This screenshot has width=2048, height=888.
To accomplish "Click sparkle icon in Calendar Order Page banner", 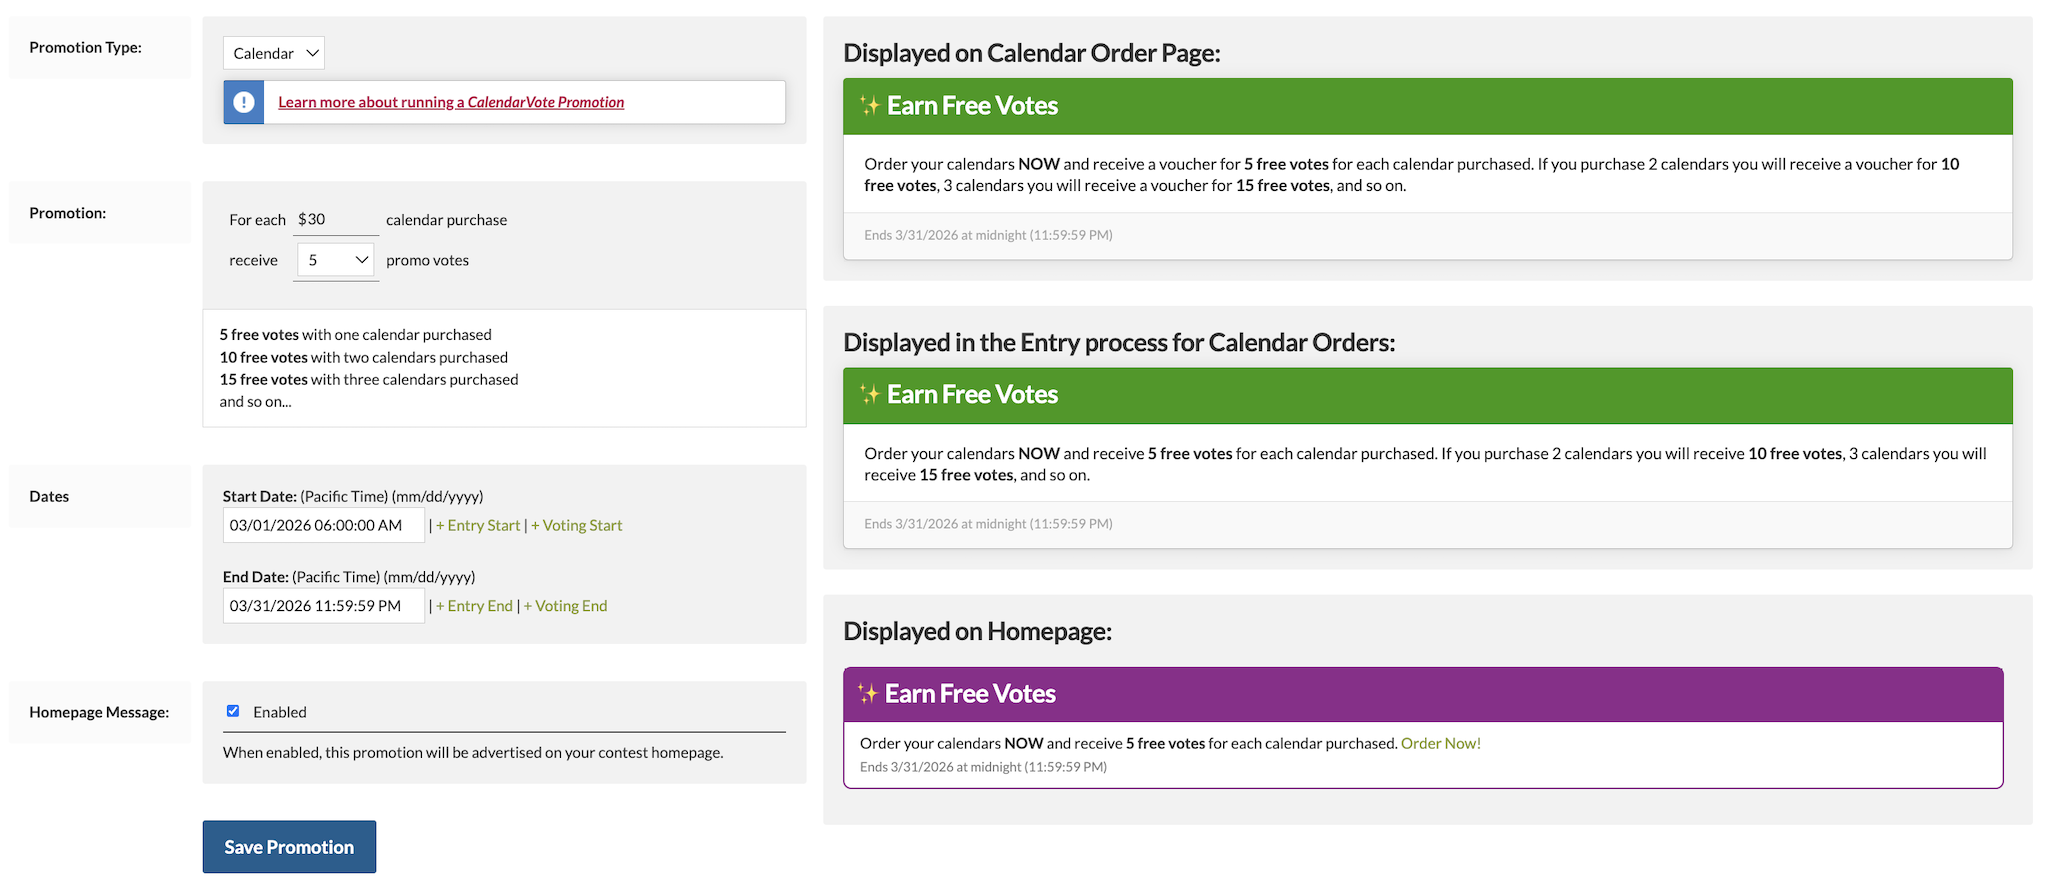I will coord(870,106).
